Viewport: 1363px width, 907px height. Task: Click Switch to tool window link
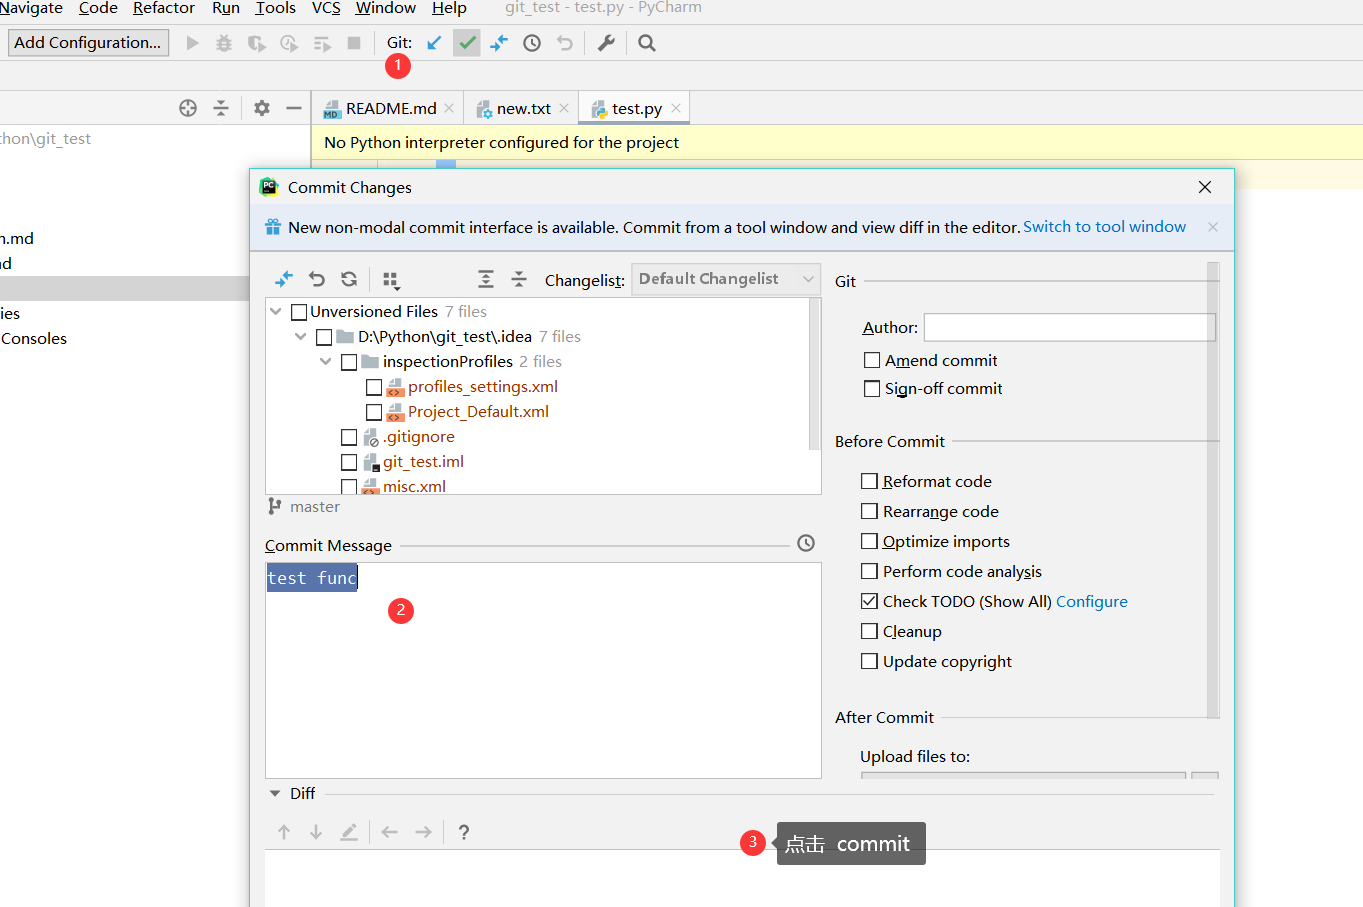coord(1104,227)
